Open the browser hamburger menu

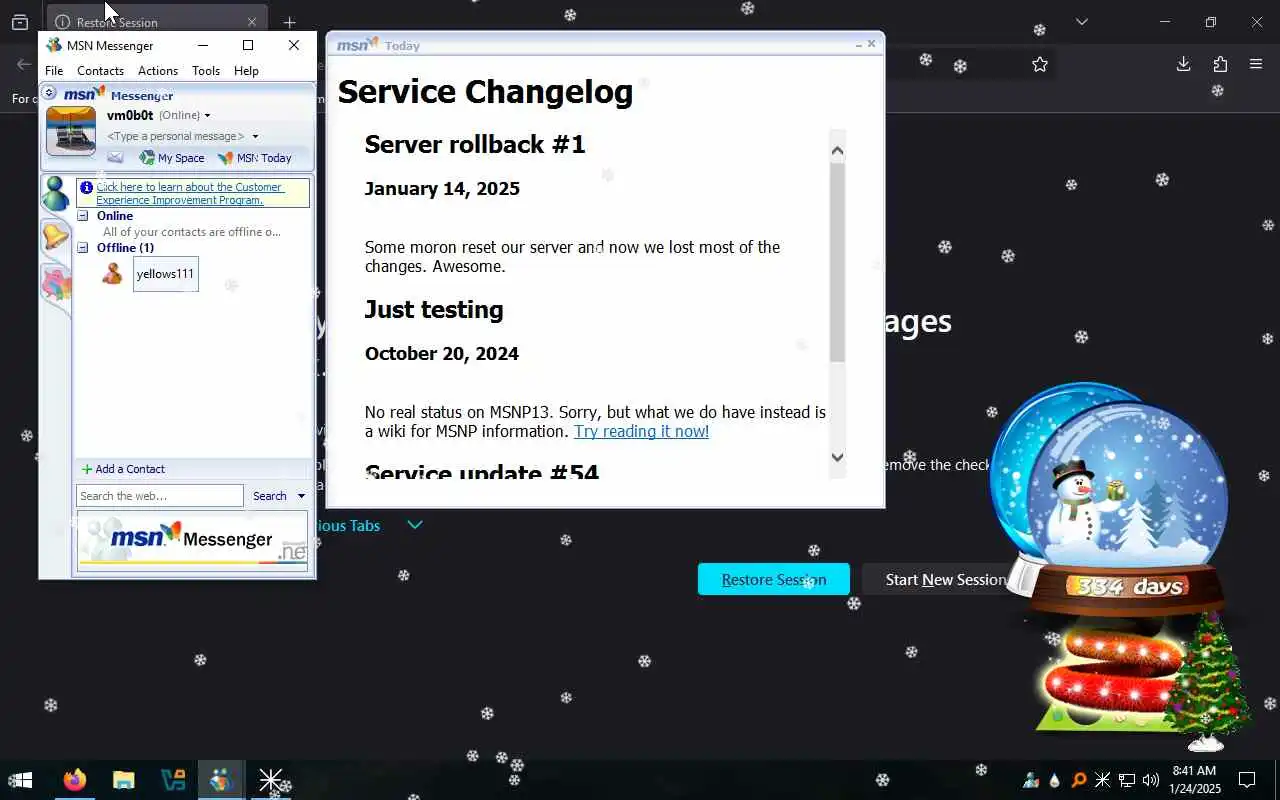point(1256,64)
